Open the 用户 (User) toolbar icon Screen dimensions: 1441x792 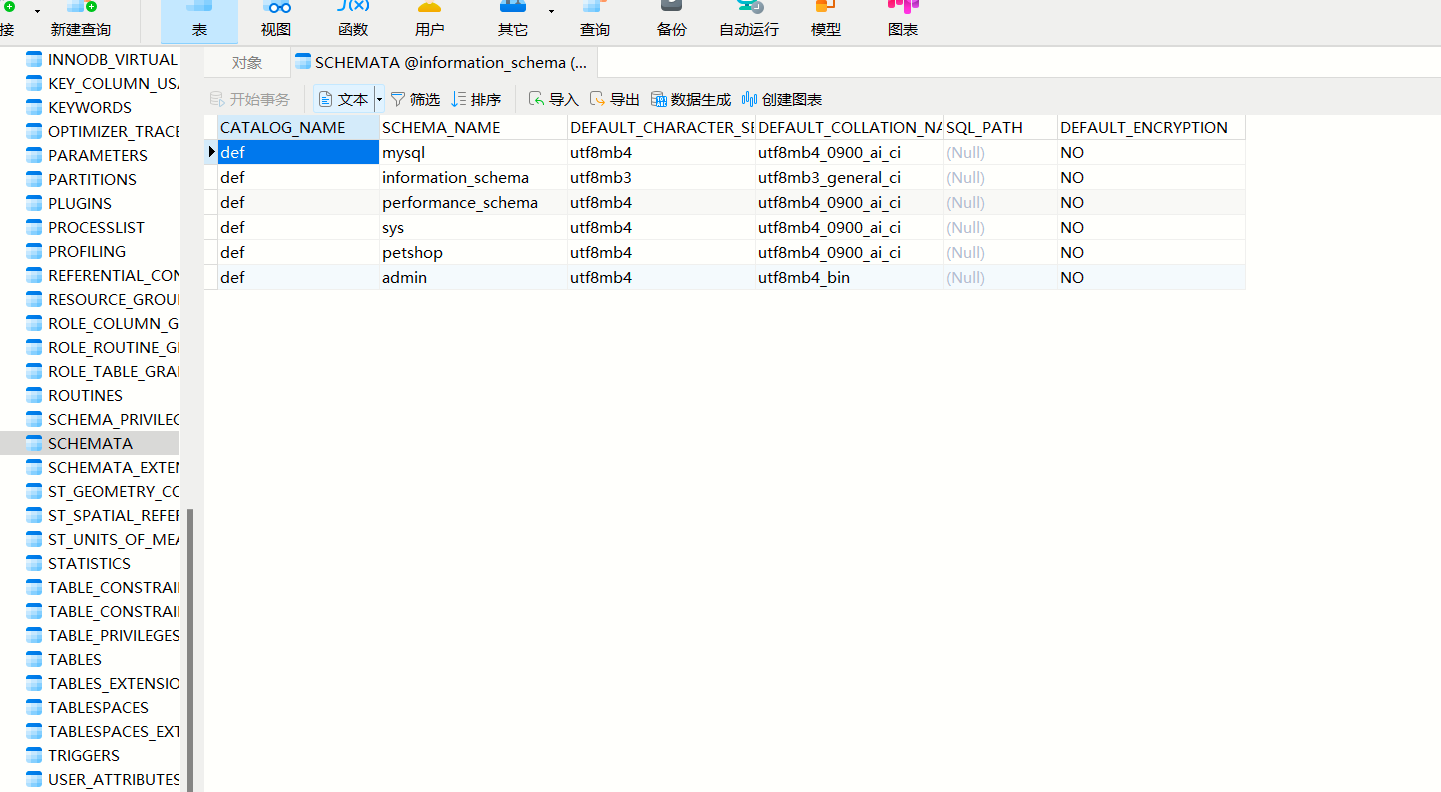[429, 19]
